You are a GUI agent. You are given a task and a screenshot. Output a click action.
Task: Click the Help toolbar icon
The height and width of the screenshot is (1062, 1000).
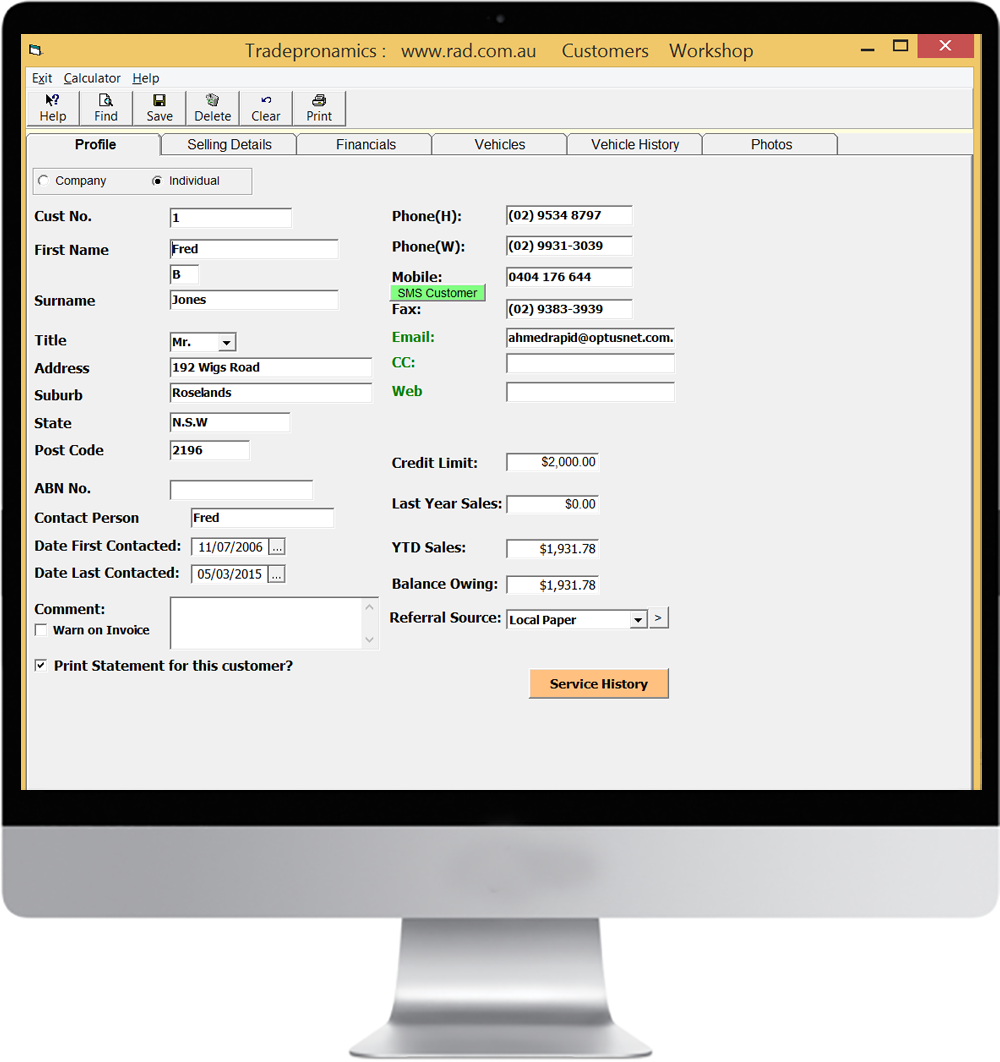pos(53,108)
